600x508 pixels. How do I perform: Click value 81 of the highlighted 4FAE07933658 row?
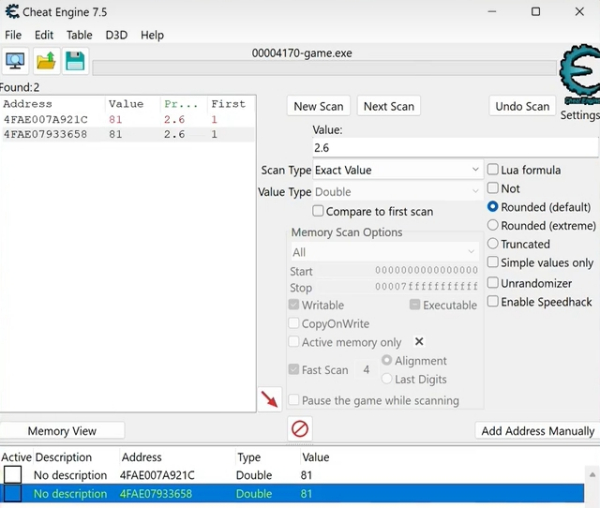click(x=306, y=494)
